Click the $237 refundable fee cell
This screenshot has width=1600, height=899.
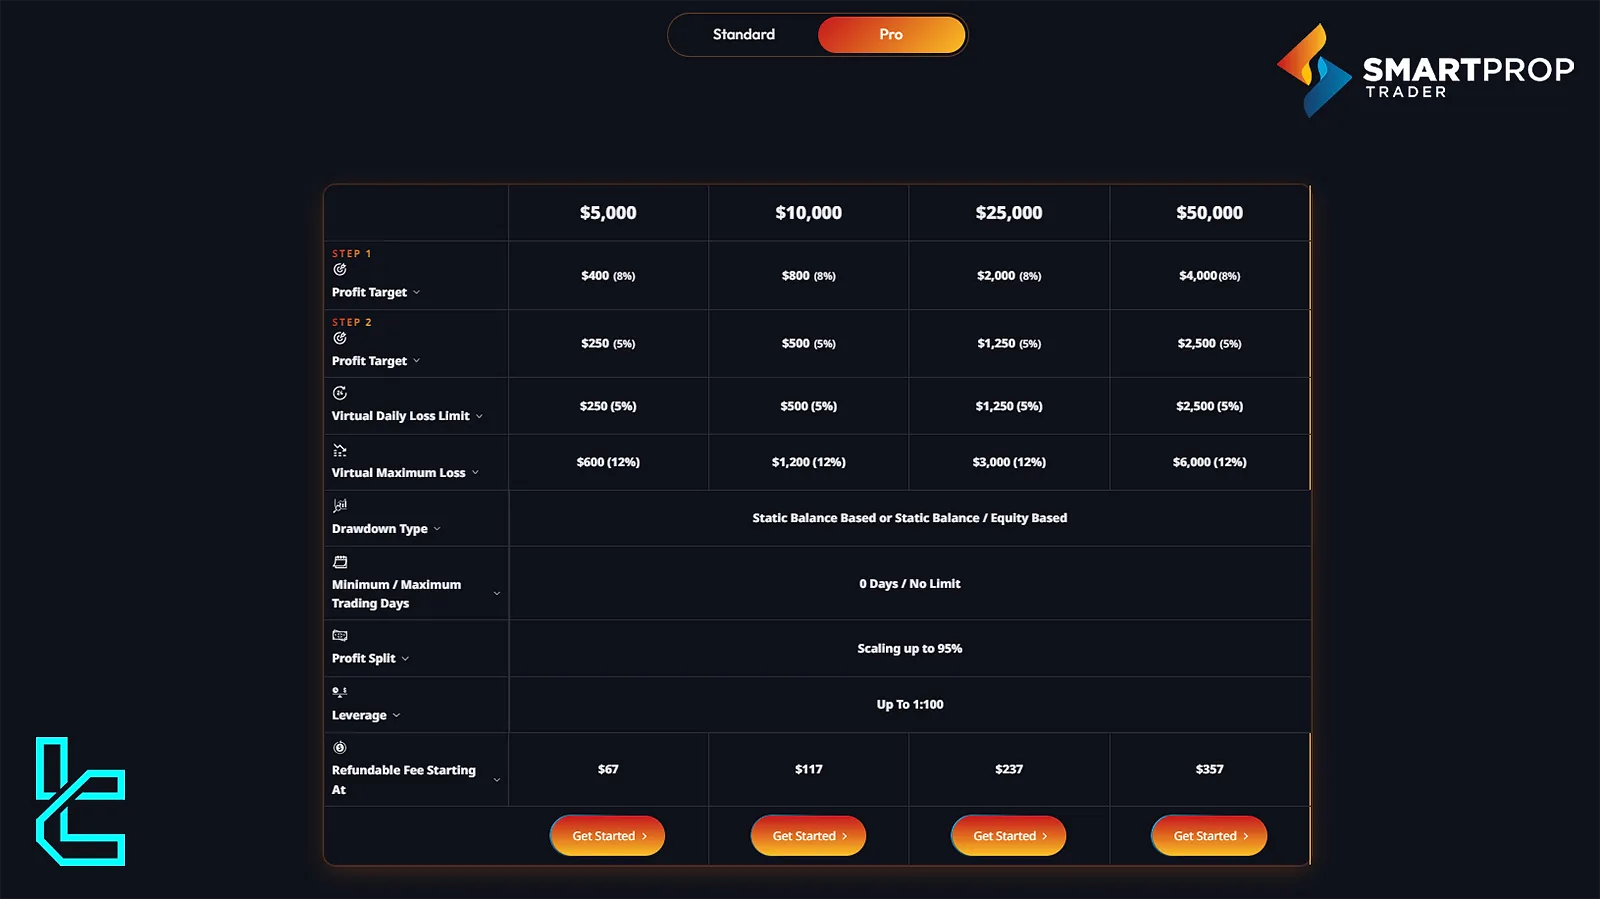(x=1009, y=769)
